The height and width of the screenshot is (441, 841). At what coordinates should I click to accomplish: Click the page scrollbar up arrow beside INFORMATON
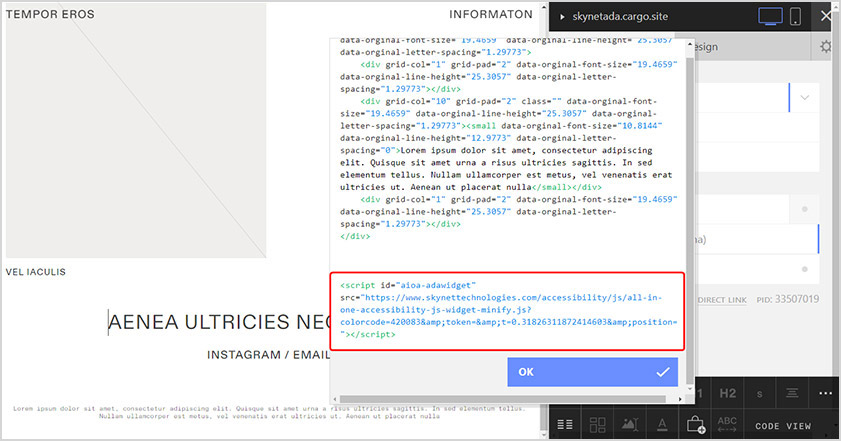[544, 8]
